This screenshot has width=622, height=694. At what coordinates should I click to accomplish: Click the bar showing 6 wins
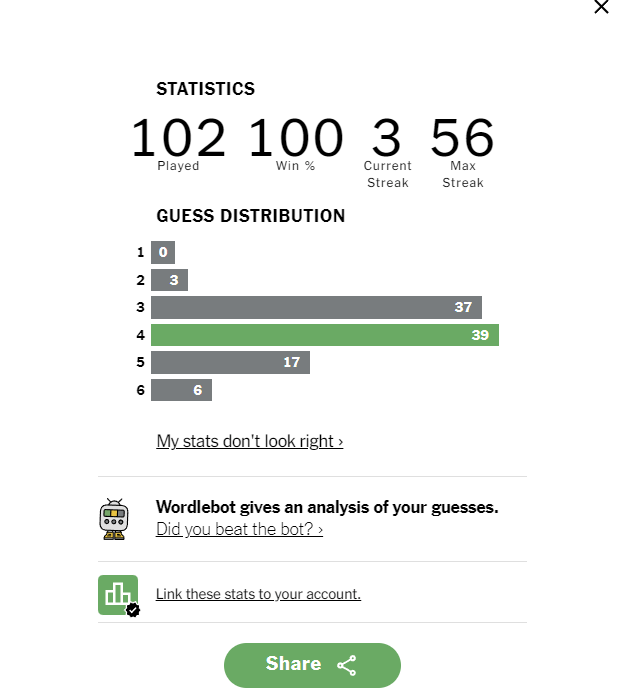pyautogui.click(x=181, y=390)
